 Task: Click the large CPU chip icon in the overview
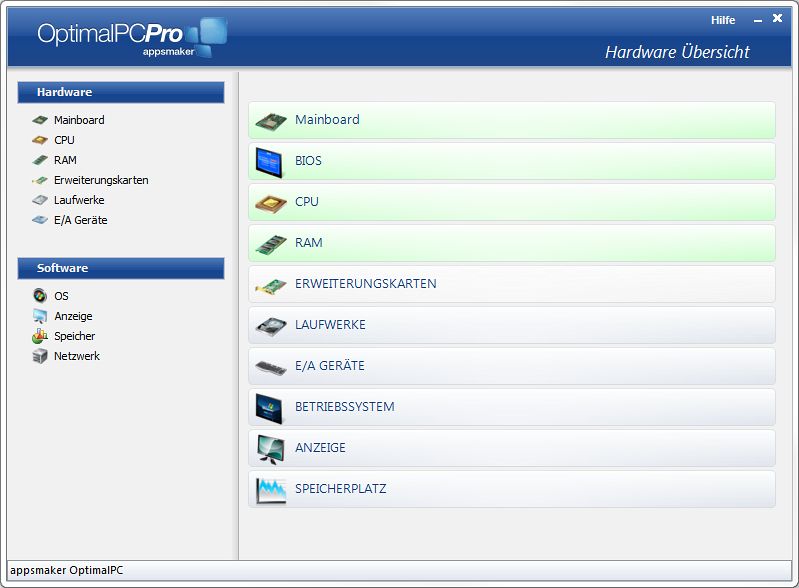point(271,203)
